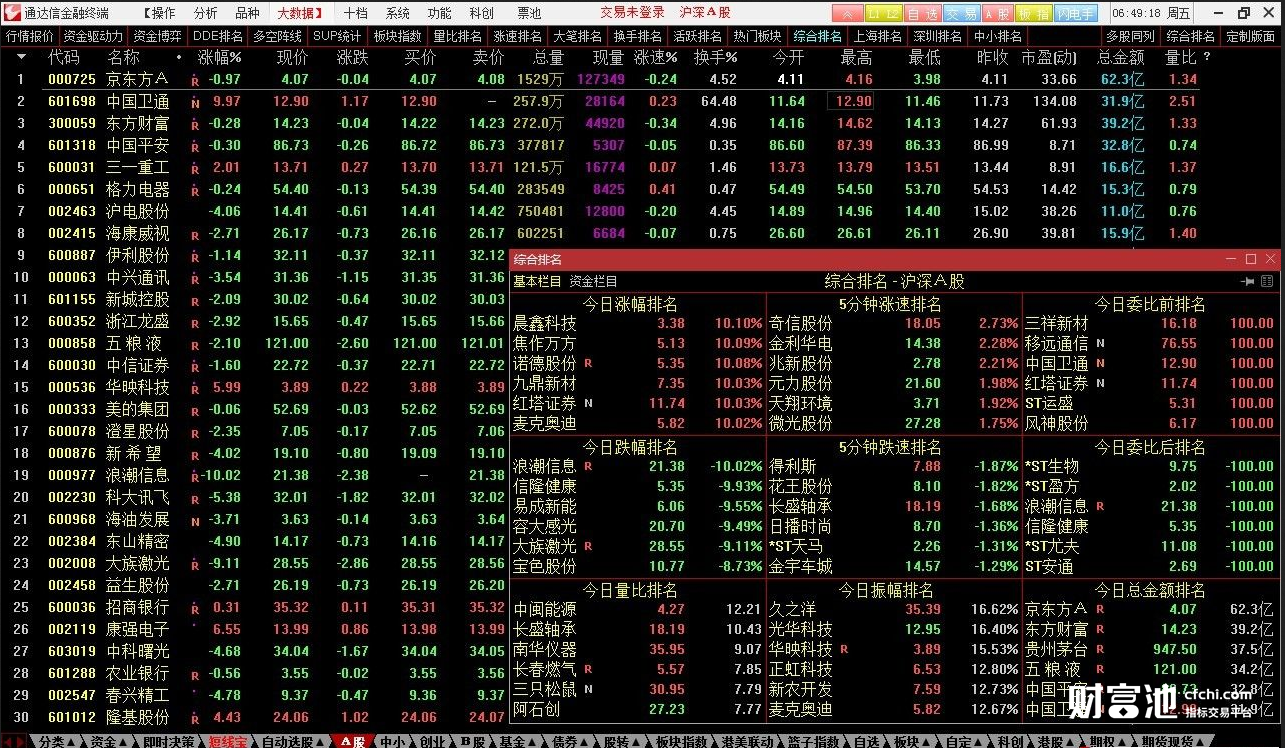Screen dimensions: 1285x748
Task: Expand the 自动选股 bottom tab menu
Action: pyautogui.click(x=292, y=741)
